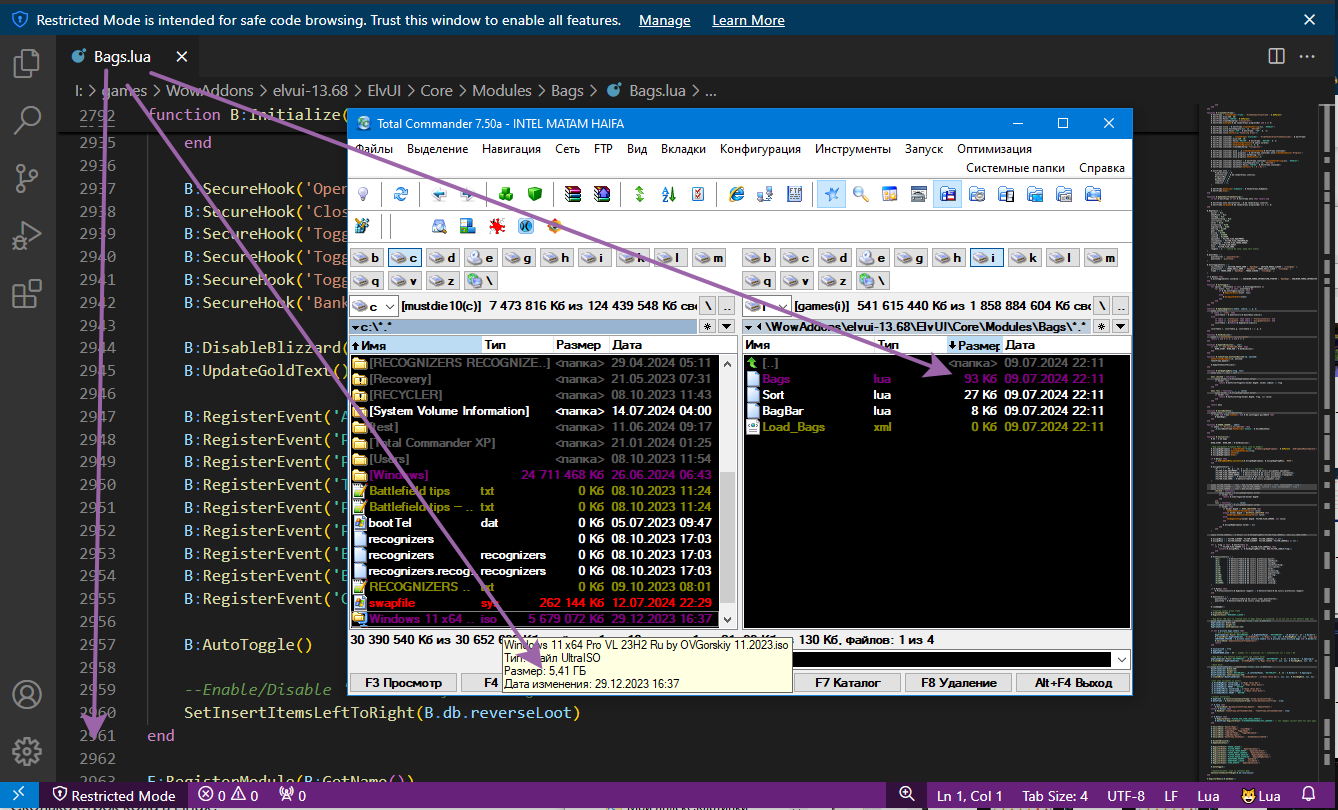Open the VS Code Search view
The image size is (1338, 810).
tap(27, 121)
